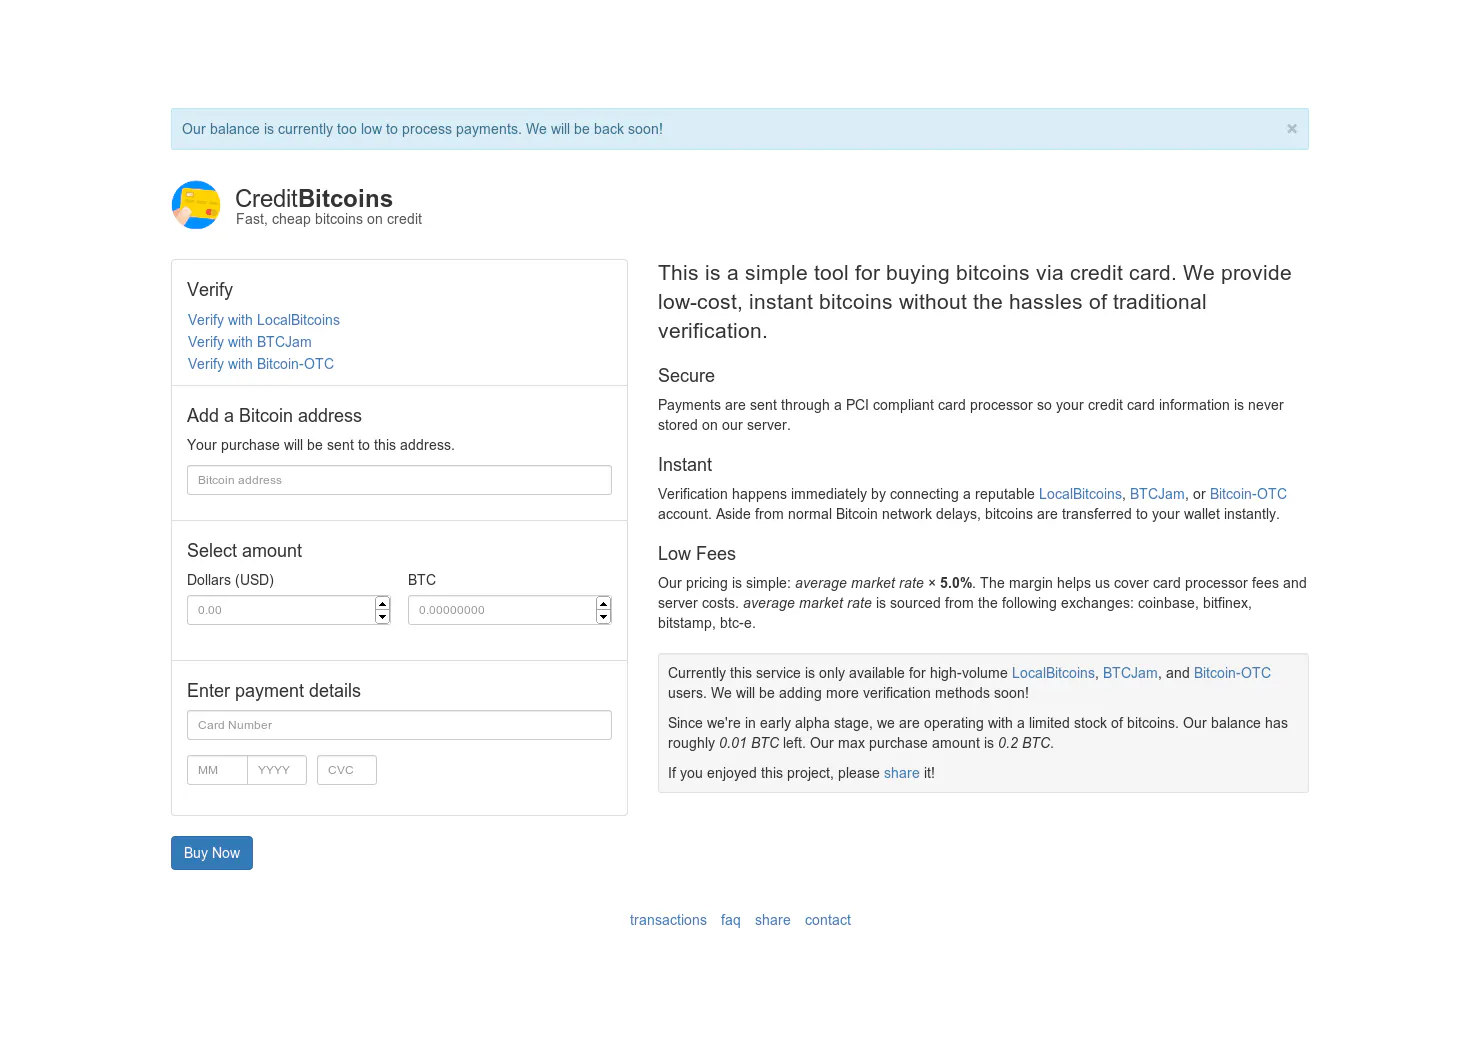1480x1037 pixels.
Task: Decrease the Dollars (USD) amount stepper
Action: (x=382, y=617)
